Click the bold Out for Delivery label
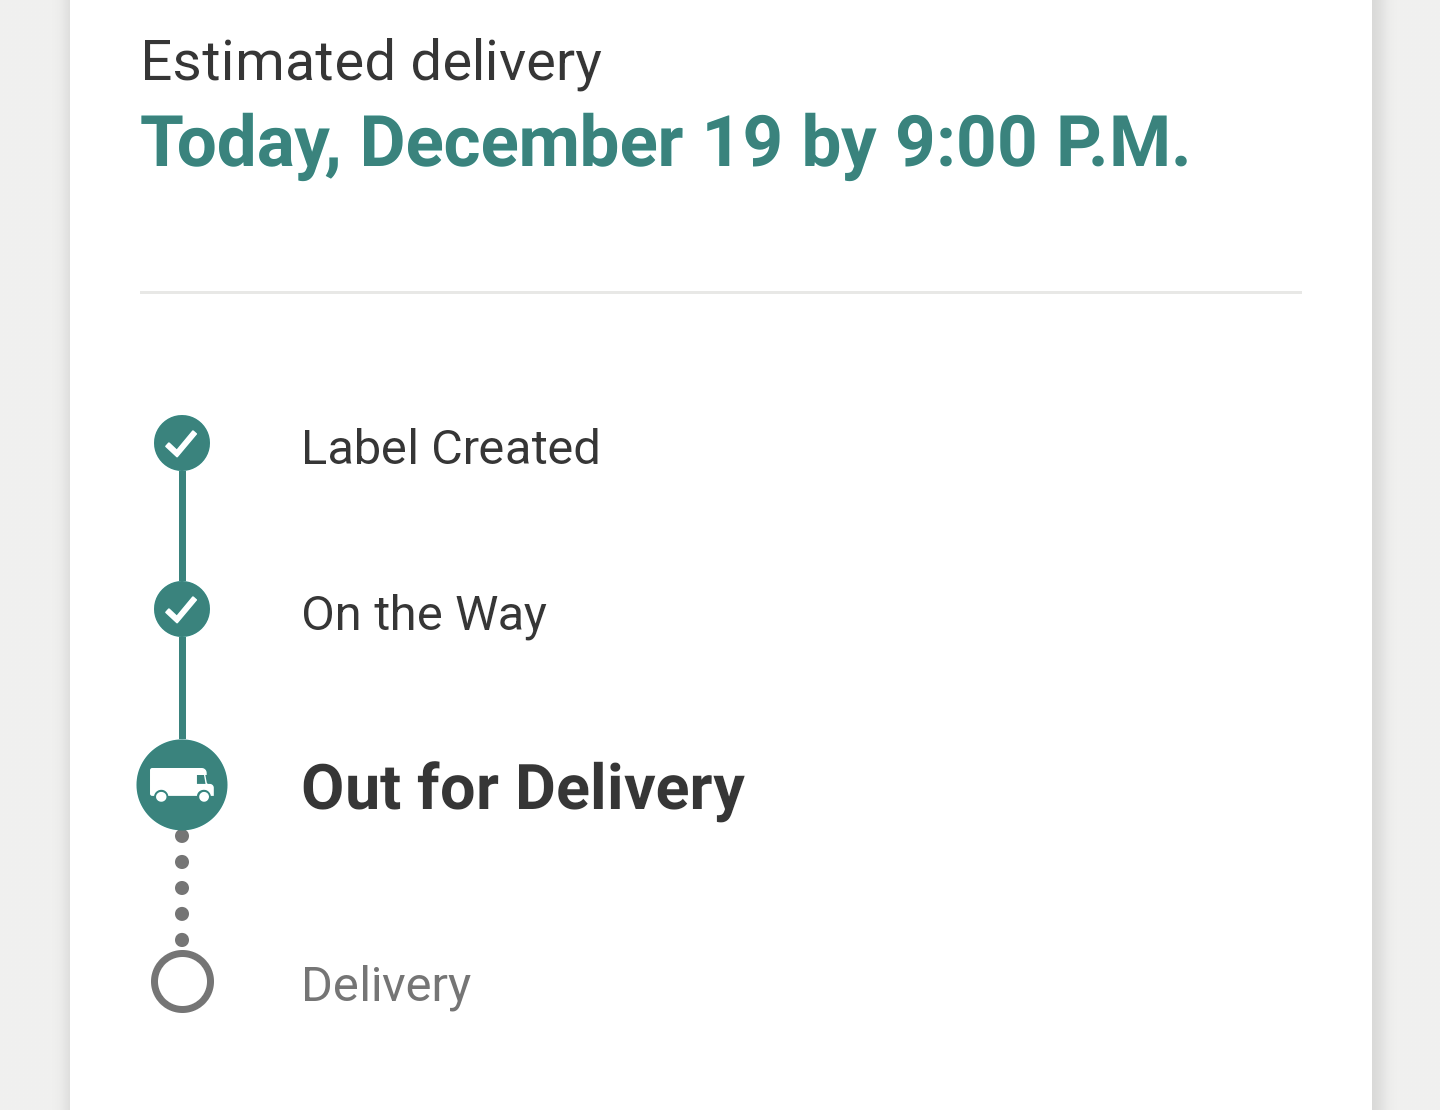Screen dimensions: 1440x1110 tap(523, 788)
